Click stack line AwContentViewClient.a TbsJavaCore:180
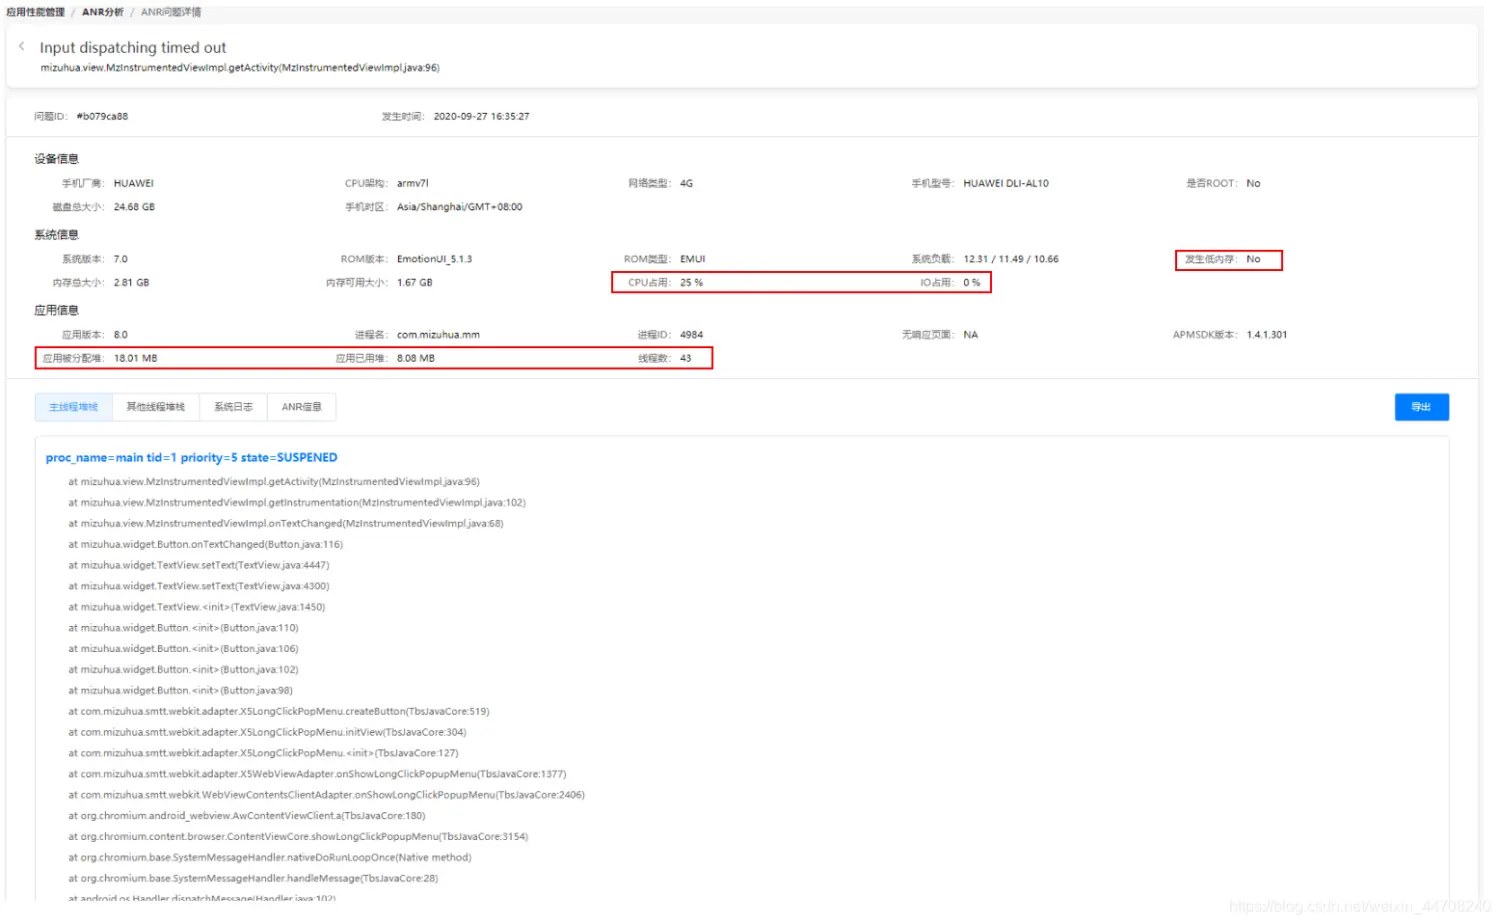1500x924 pixels. click(247, 816)
